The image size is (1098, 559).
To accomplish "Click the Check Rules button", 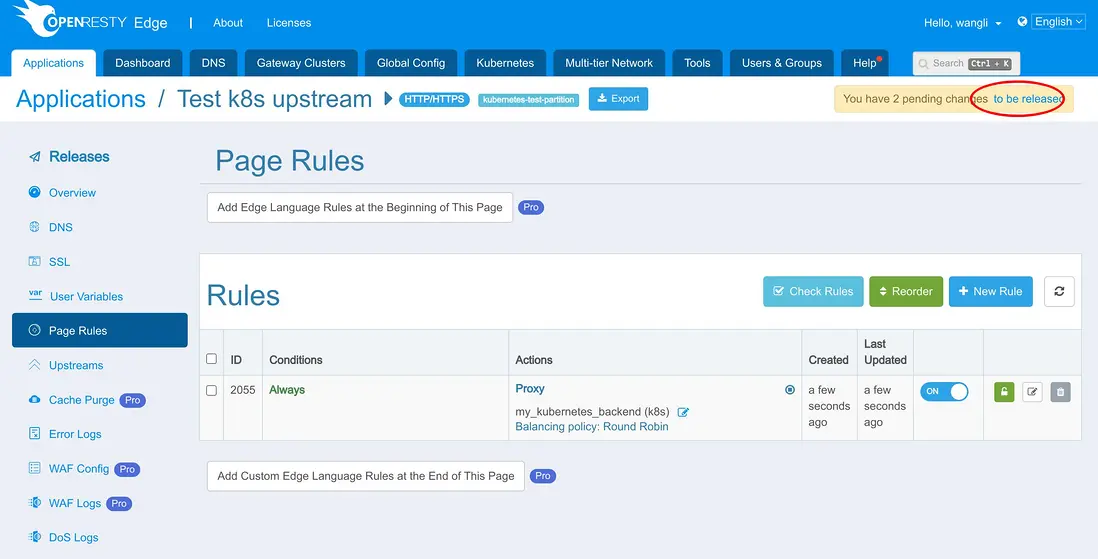I will (x=813, y=291).
